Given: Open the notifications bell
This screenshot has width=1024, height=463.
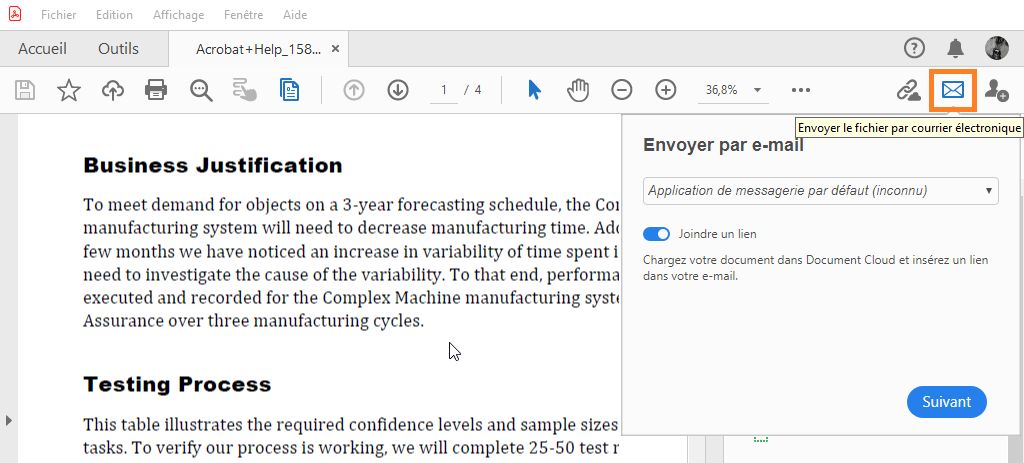Looking at the screenshot, I should tap(955, 48).
